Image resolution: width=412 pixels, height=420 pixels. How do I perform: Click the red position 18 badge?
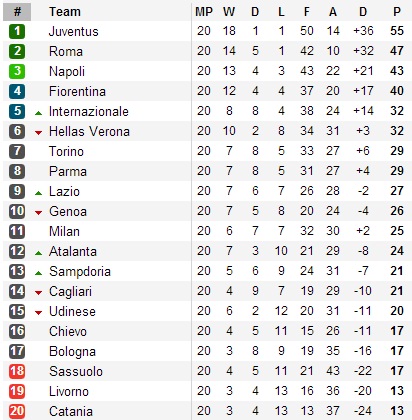[17, 371]
